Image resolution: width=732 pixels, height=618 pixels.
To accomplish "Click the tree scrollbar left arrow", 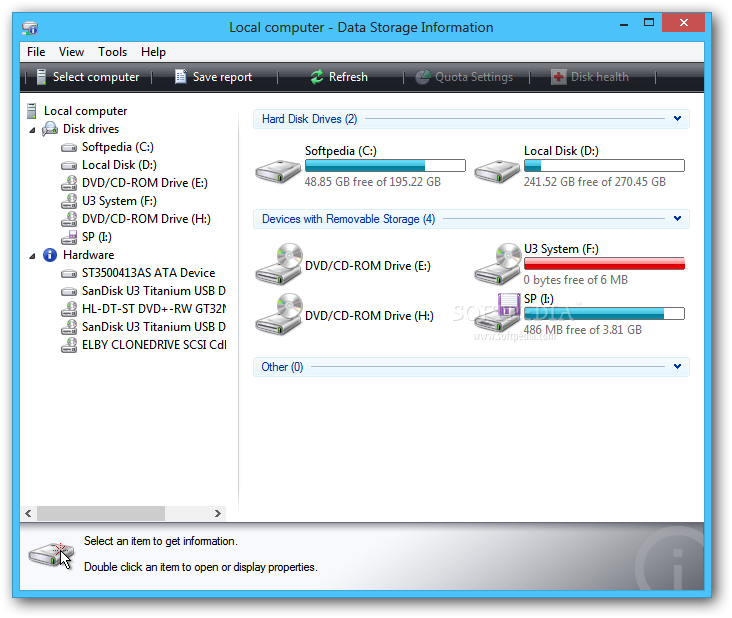I will tap(28, 513).
